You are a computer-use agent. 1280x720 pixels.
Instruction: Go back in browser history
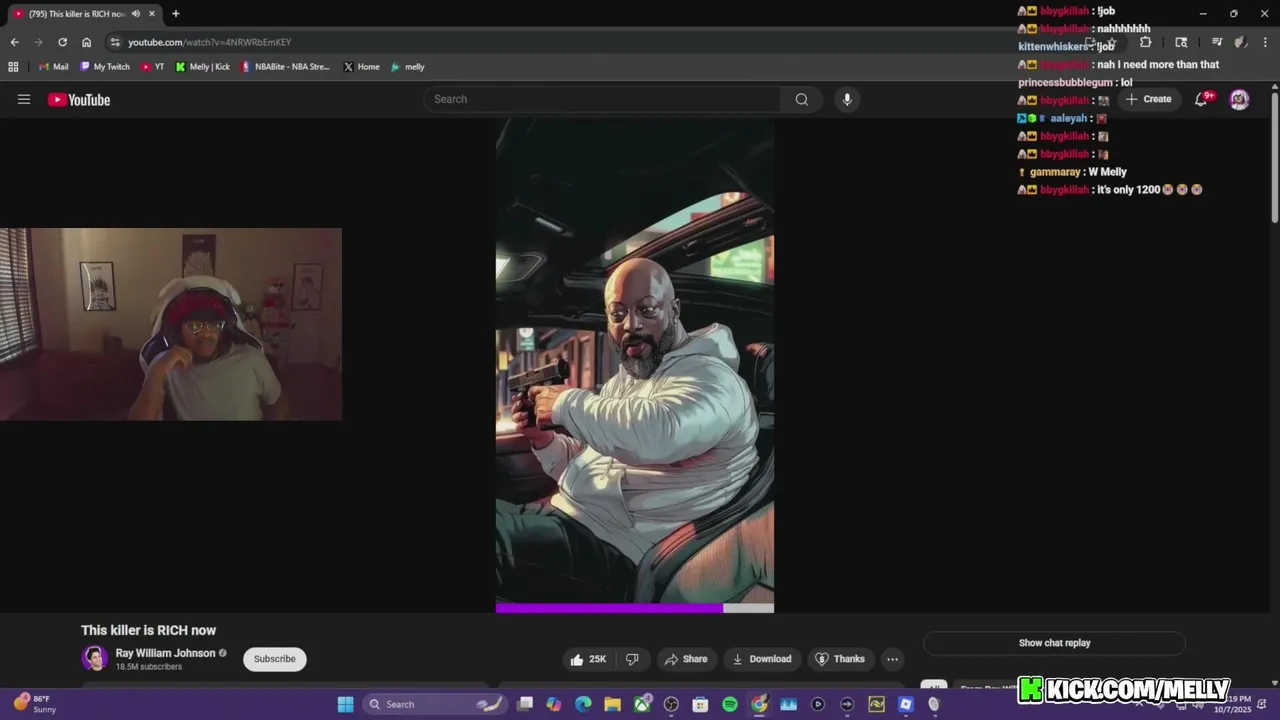tap(14, 42)
